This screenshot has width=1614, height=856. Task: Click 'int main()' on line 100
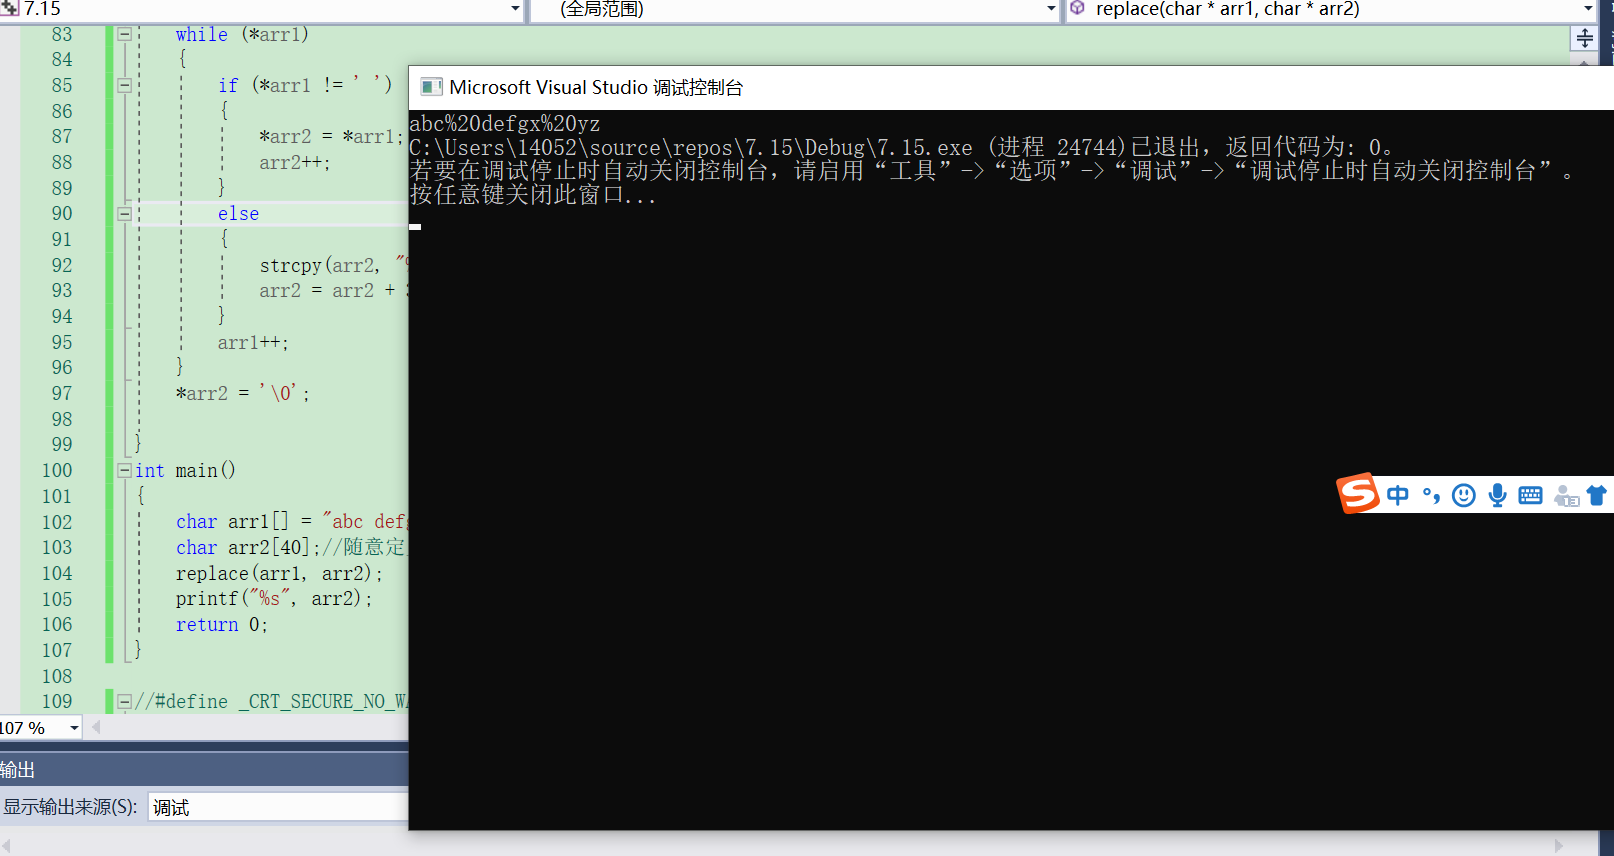[185, 470]
